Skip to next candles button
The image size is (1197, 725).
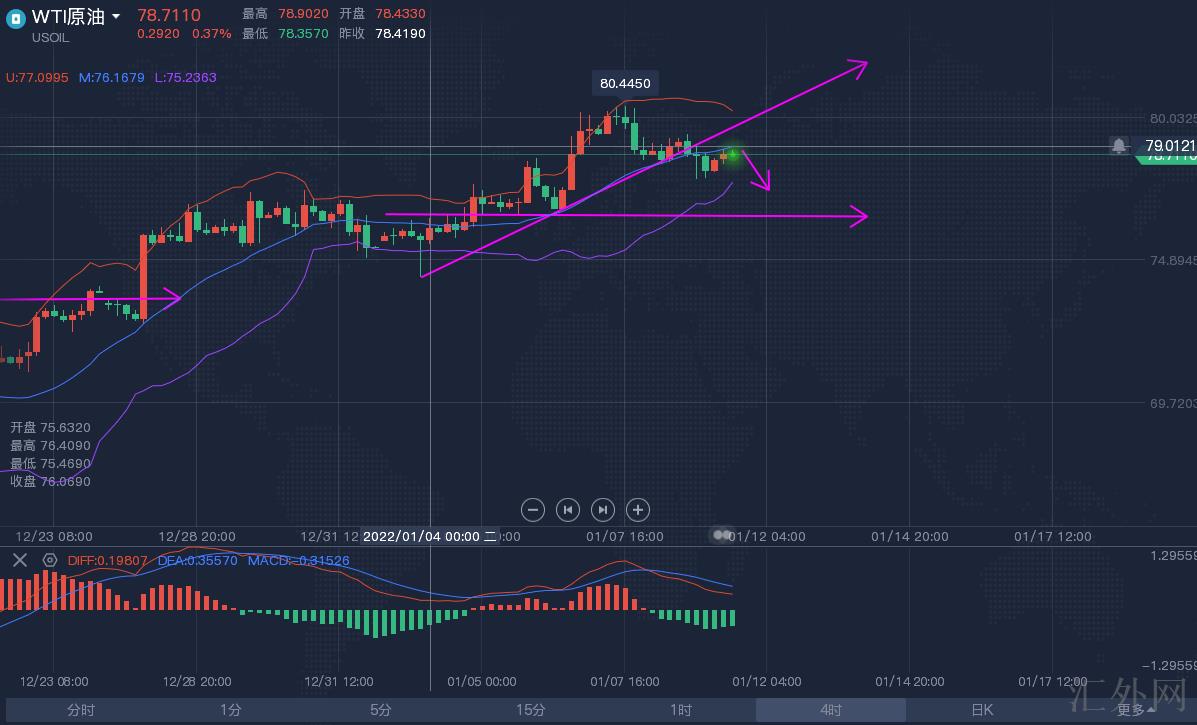tap(603, 510)
